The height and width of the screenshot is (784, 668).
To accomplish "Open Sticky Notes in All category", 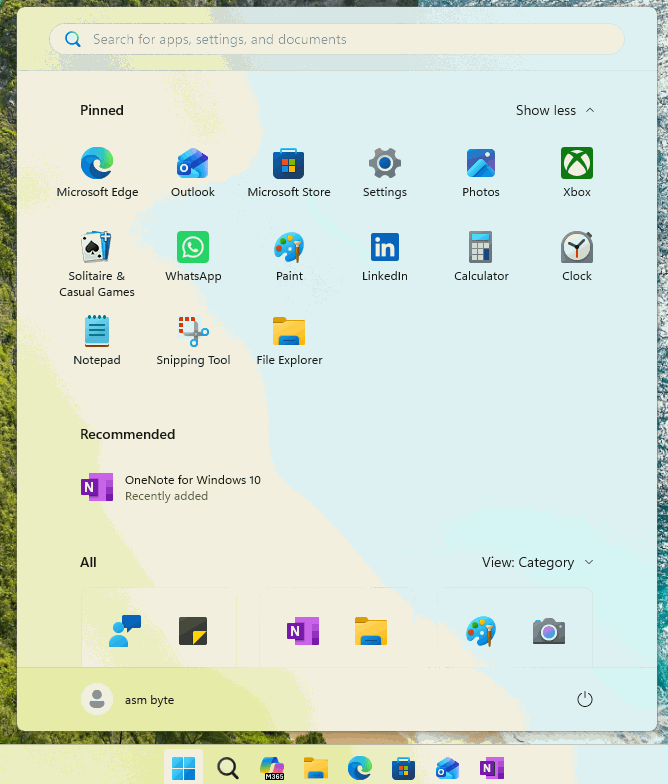I will point(193,631).
